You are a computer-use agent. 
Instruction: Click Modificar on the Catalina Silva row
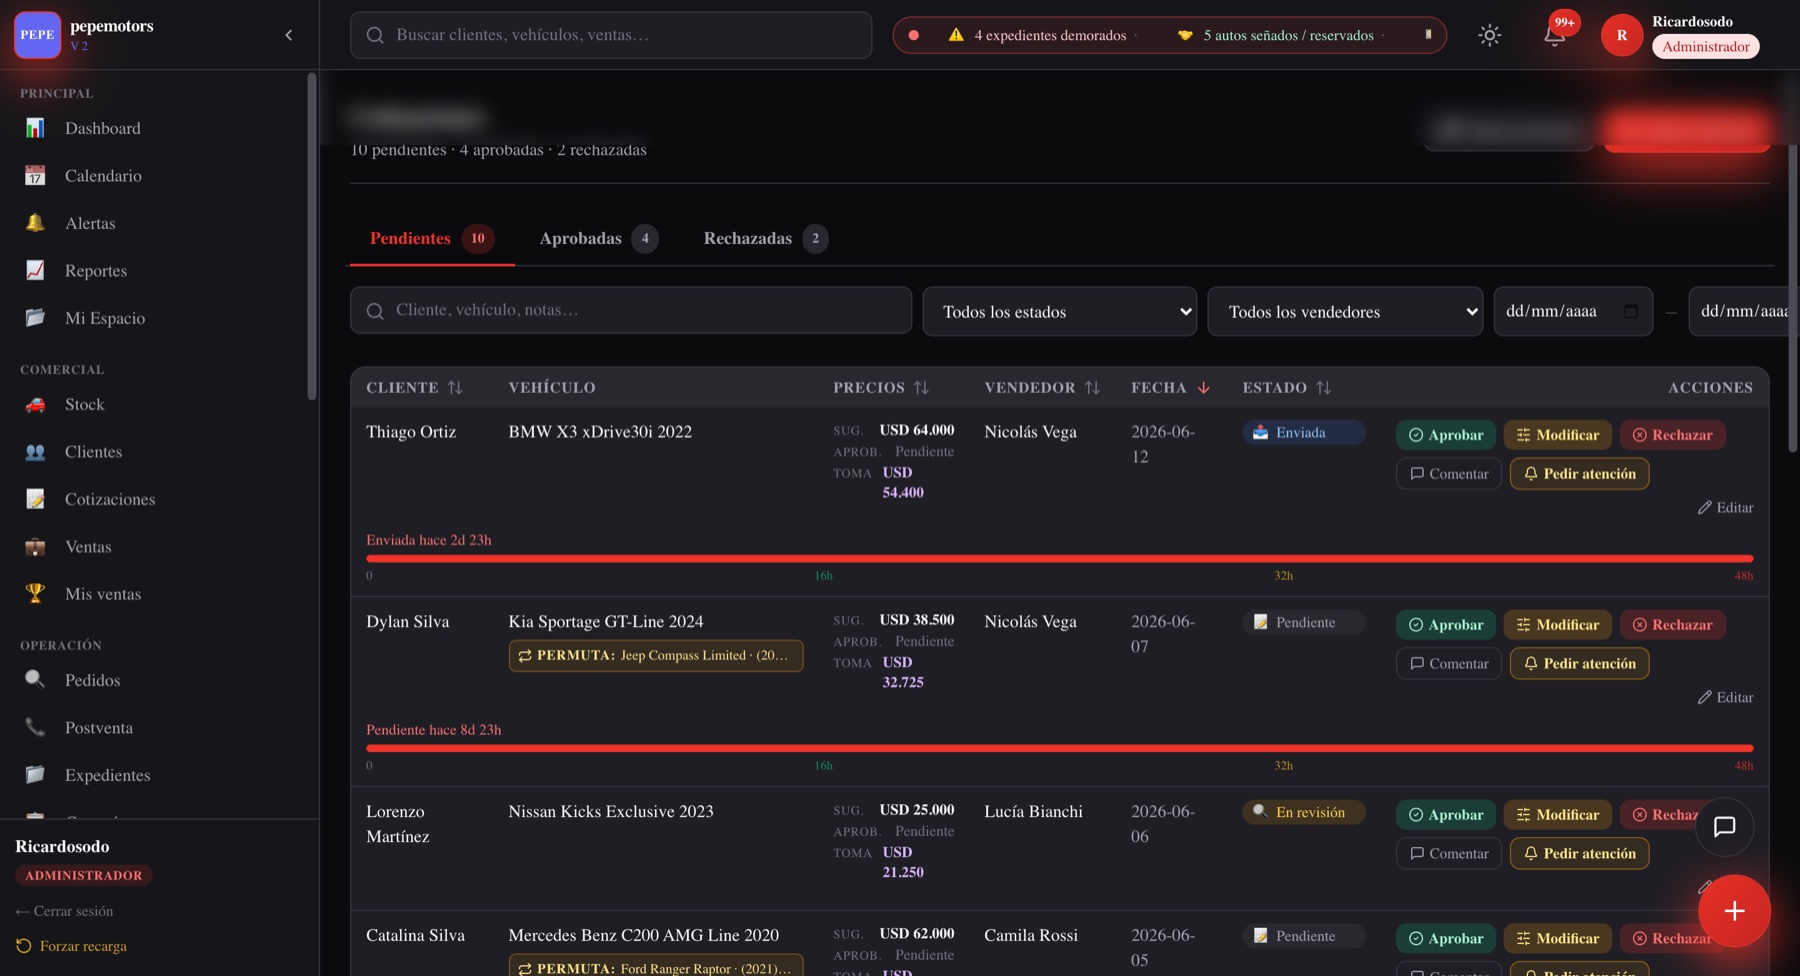click(x=1558, y=939)
